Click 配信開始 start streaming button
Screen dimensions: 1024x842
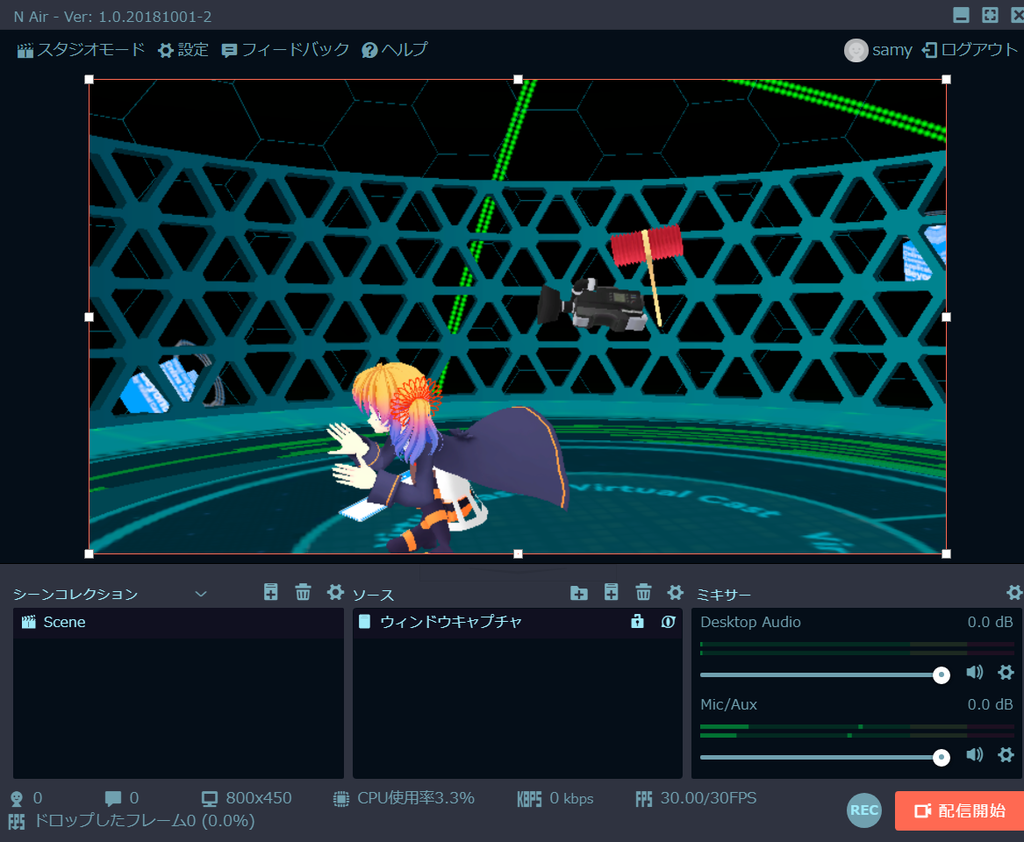click(x=959, y=811)
